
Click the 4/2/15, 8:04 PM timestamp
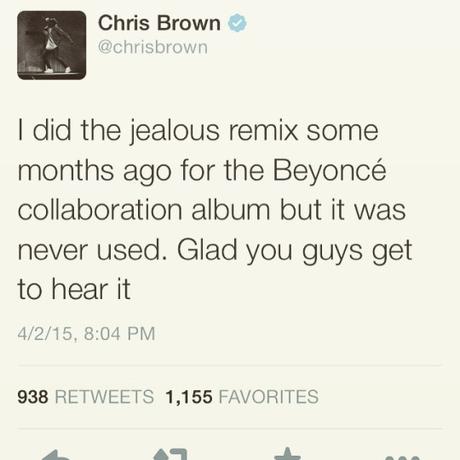tap(86, 334)
